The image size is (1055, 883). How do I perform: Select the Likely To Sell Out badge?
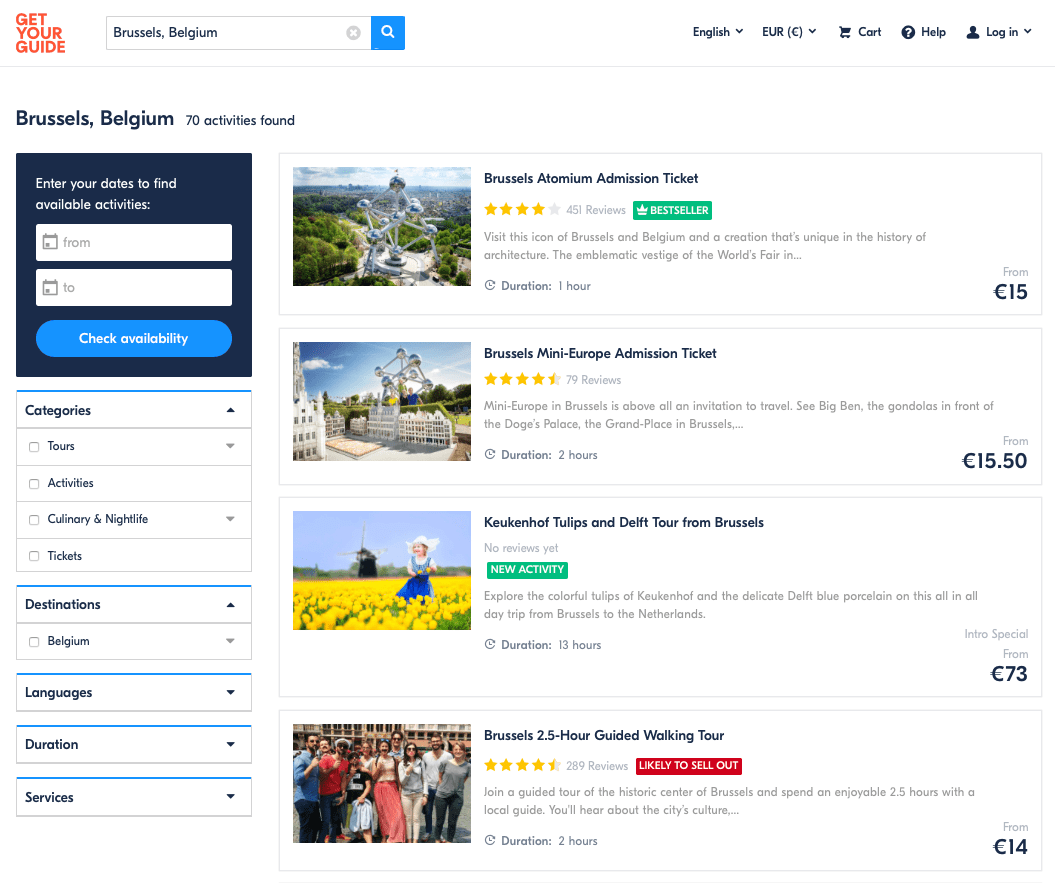(x=688, y=765)
